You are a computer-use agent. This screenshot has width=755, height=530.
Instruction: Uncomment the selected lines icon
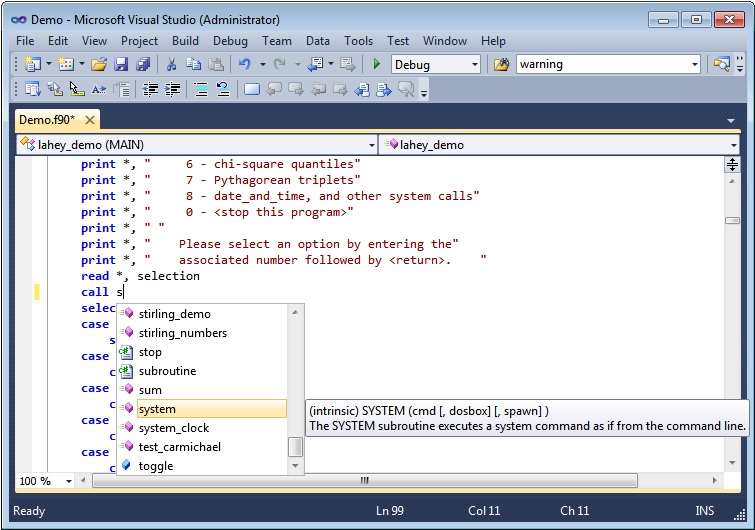(x=223, y=90)
